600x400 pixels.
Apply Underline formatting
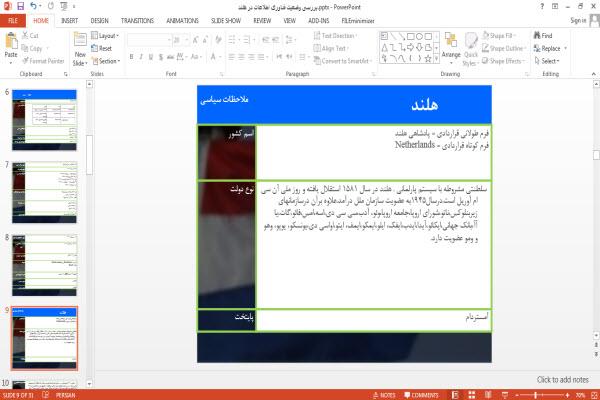[x=151, y=57]
